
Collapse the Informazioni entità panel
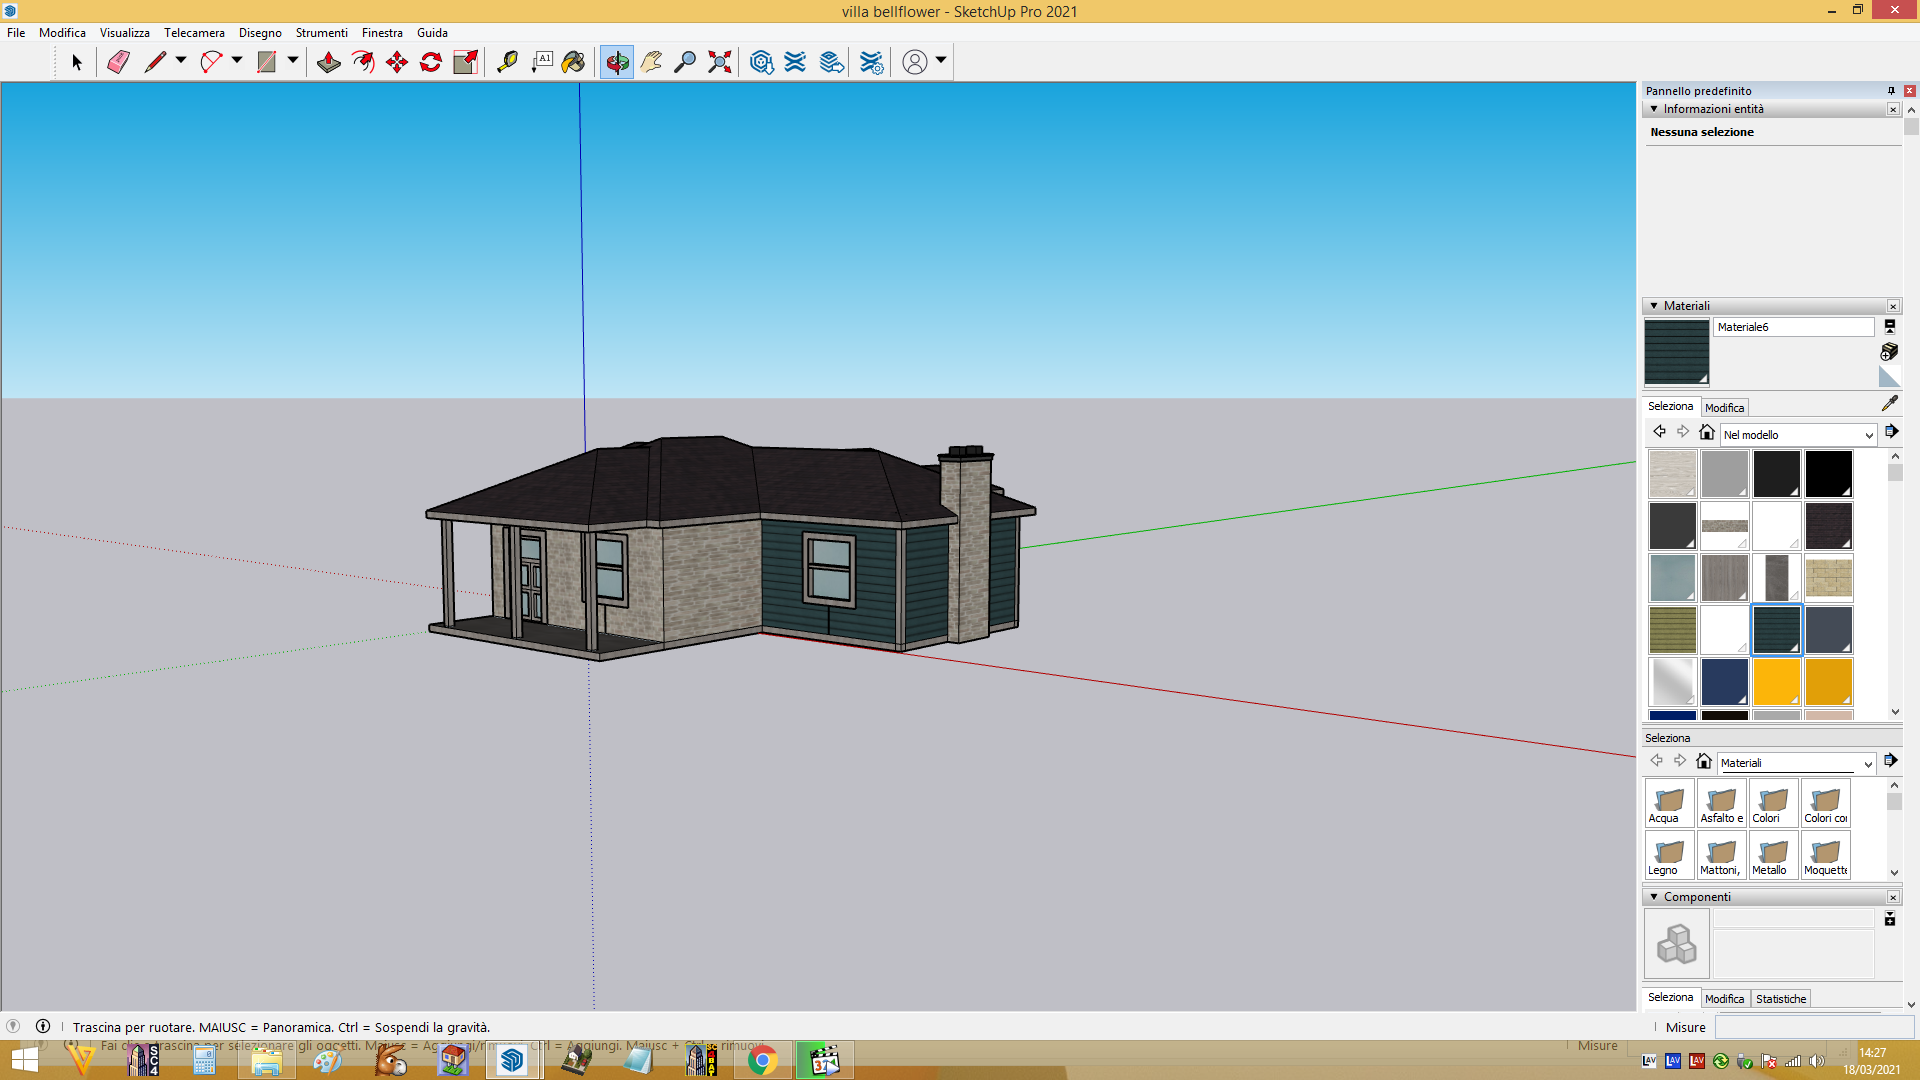1654,109
